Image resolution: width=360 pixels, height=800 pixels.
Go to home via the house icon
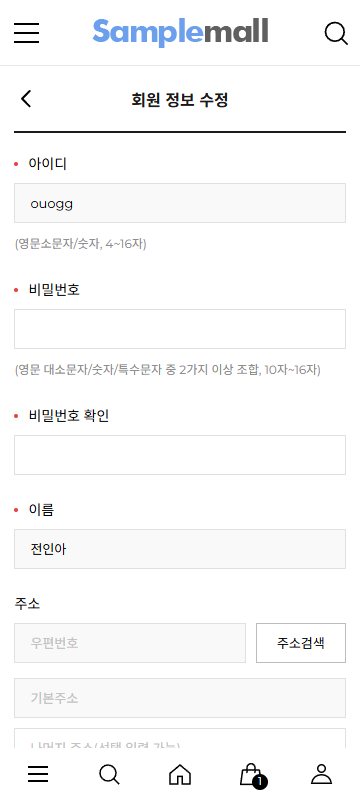tap(180, 774)
